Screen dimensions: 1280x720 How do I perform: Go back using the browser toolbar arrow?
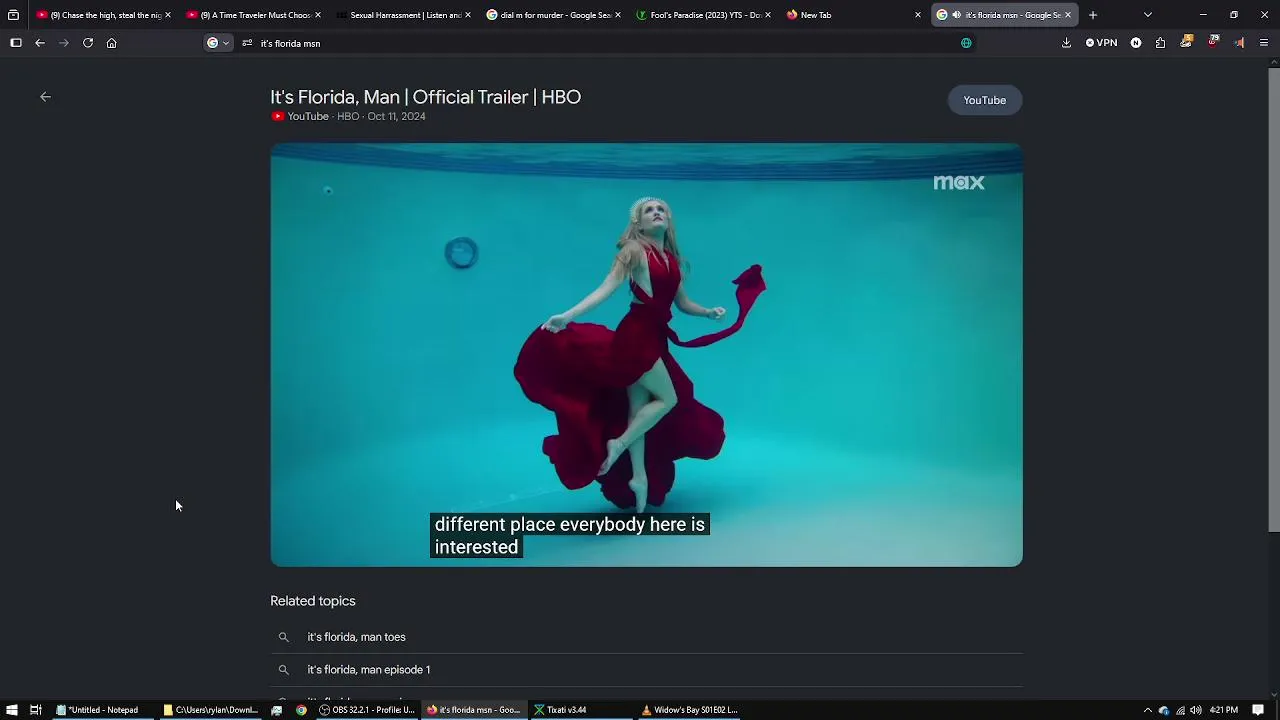pos(40,43)
